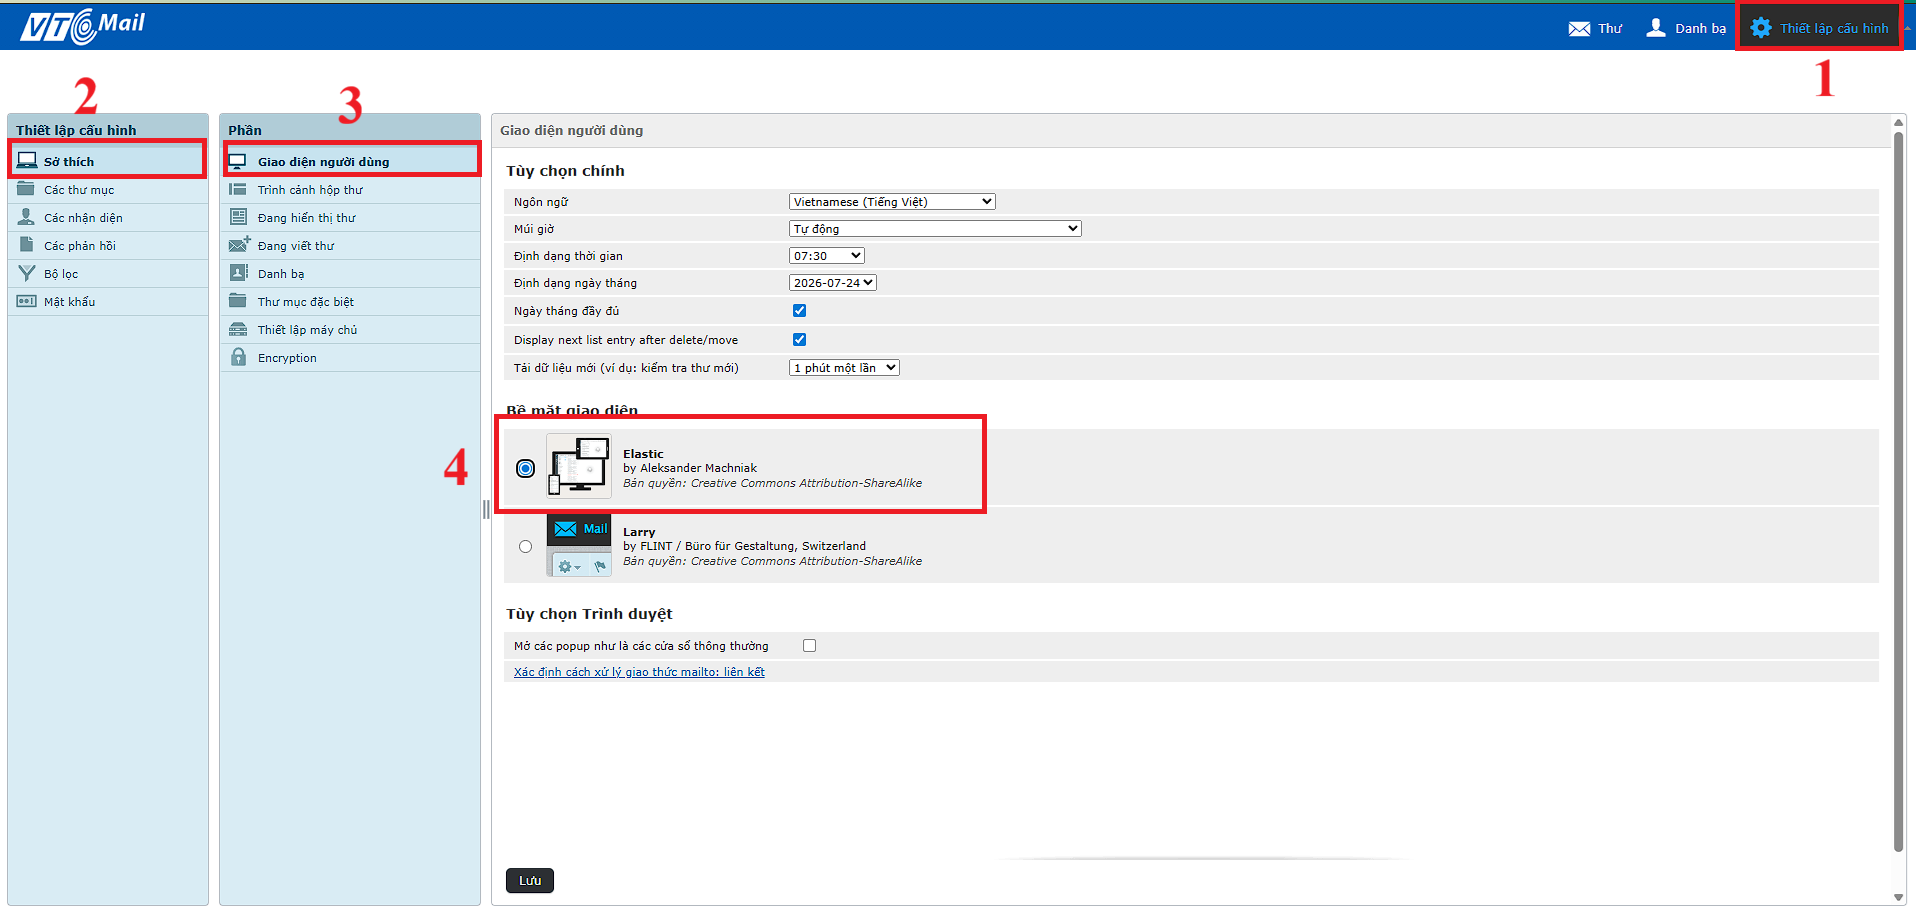Image resolution: width=1916 pixels, height=923 pixels.
Task: Open the Danh bạ section entry
Action: click(350, 273)
